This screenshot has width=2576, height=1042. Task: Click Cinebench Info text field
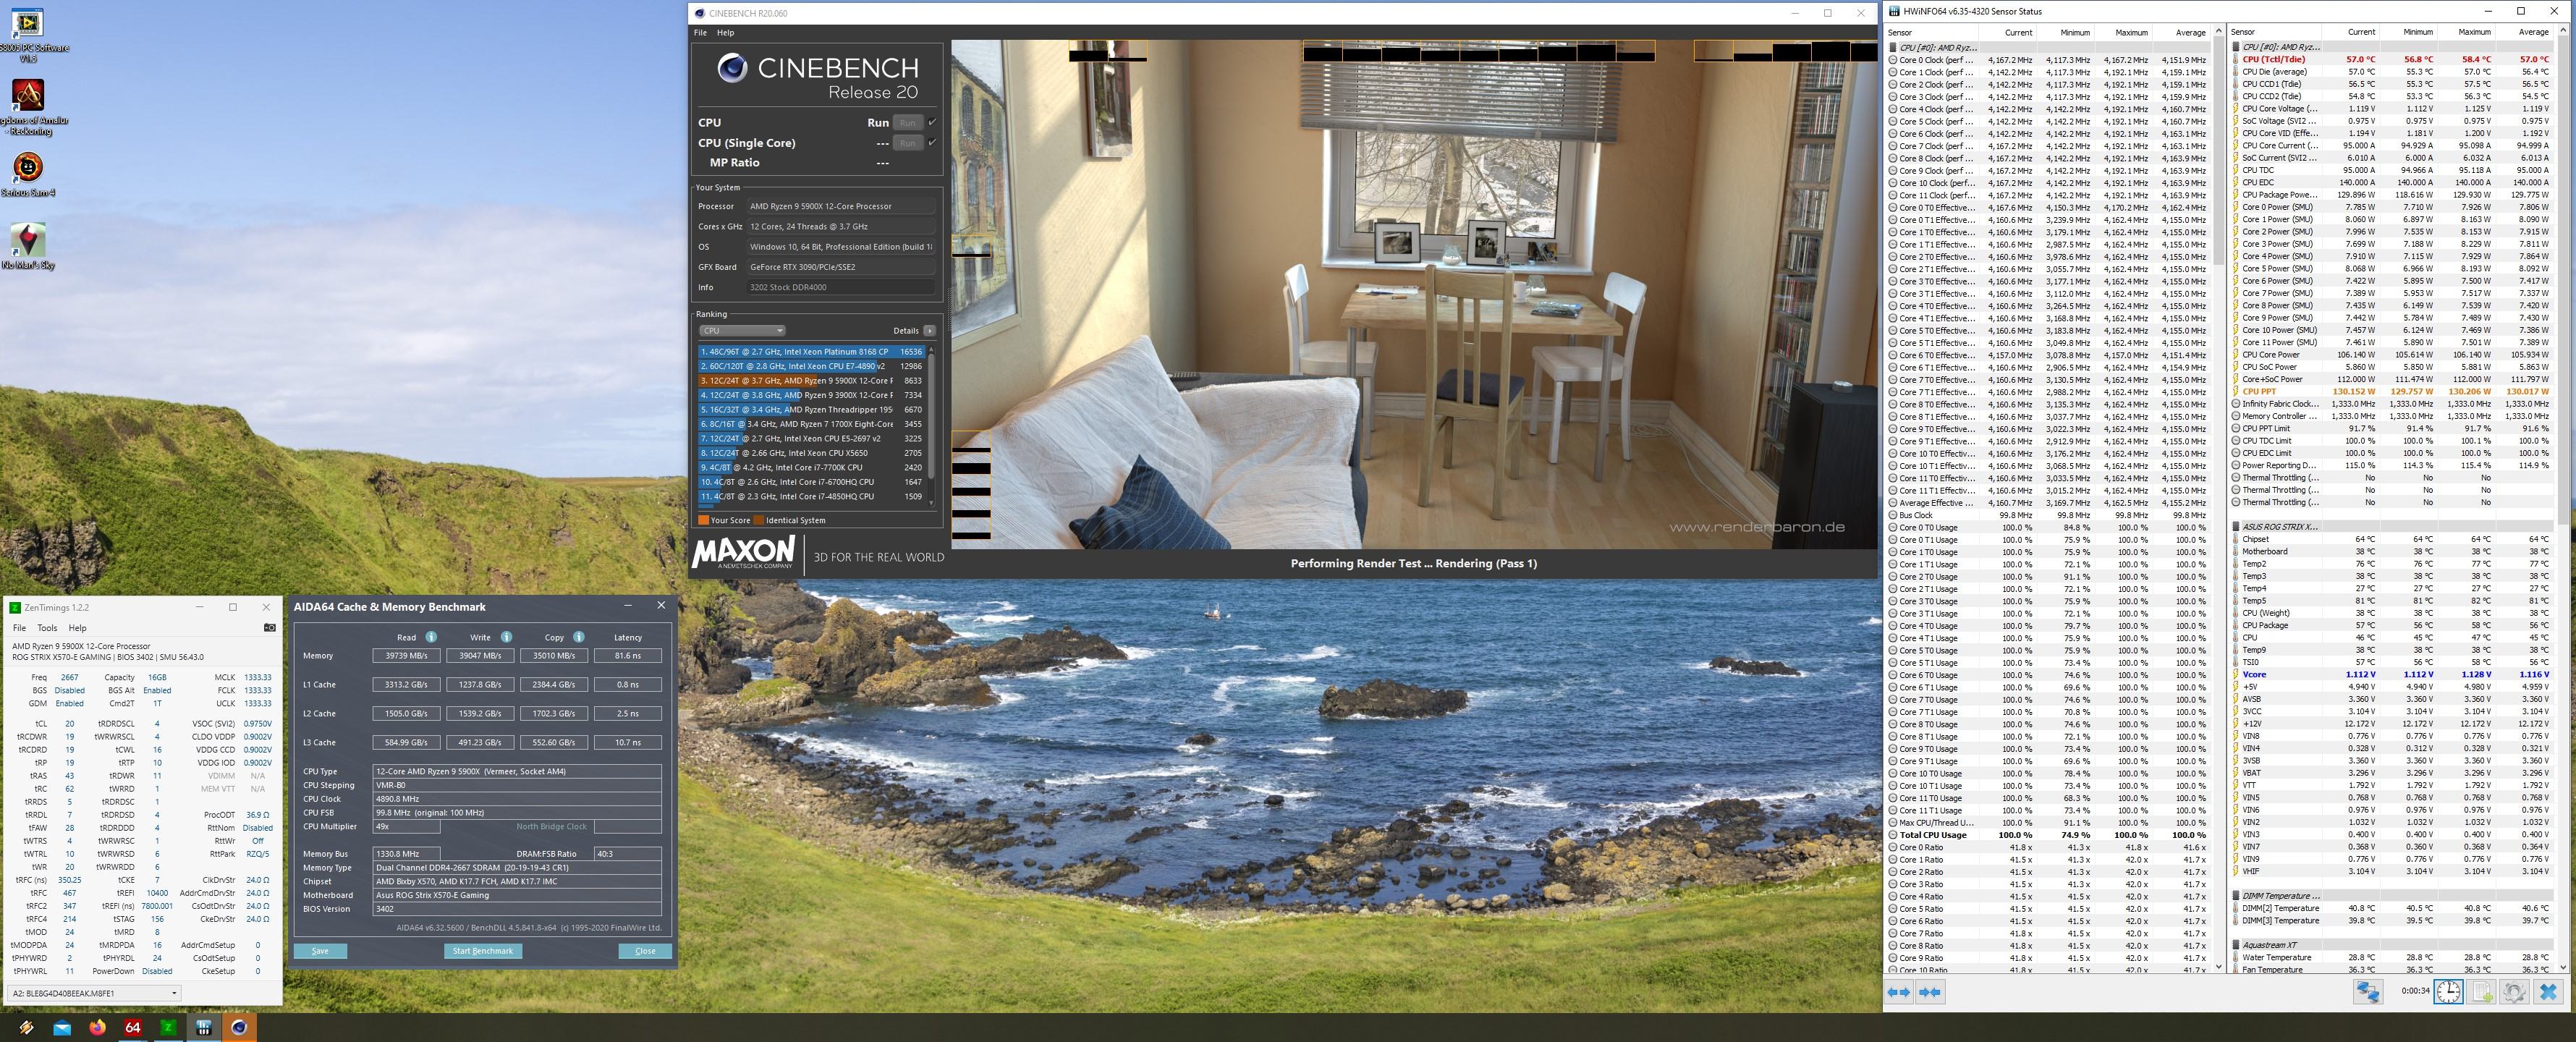(x=841, y=287)
